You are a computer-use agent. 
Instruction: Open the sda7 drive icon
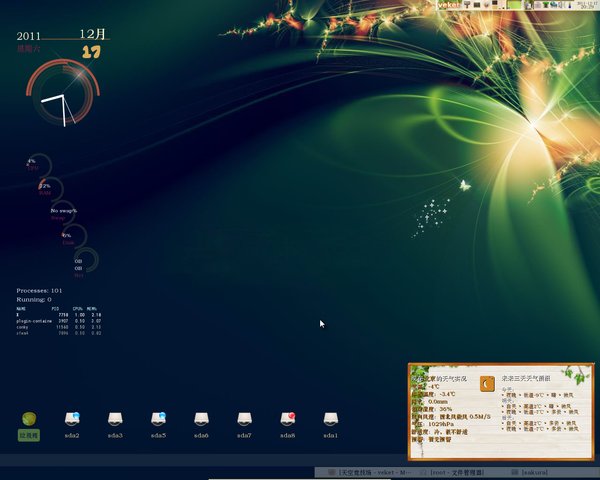click(x=244, y=420)
